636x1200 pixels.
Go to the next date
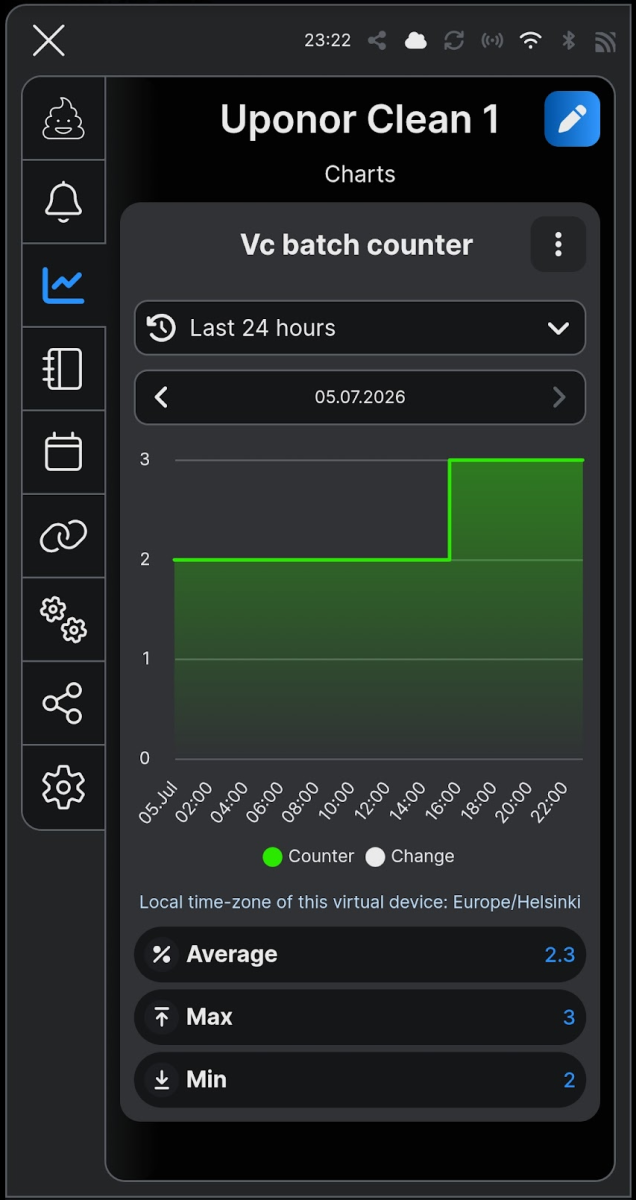pos(559,397)
